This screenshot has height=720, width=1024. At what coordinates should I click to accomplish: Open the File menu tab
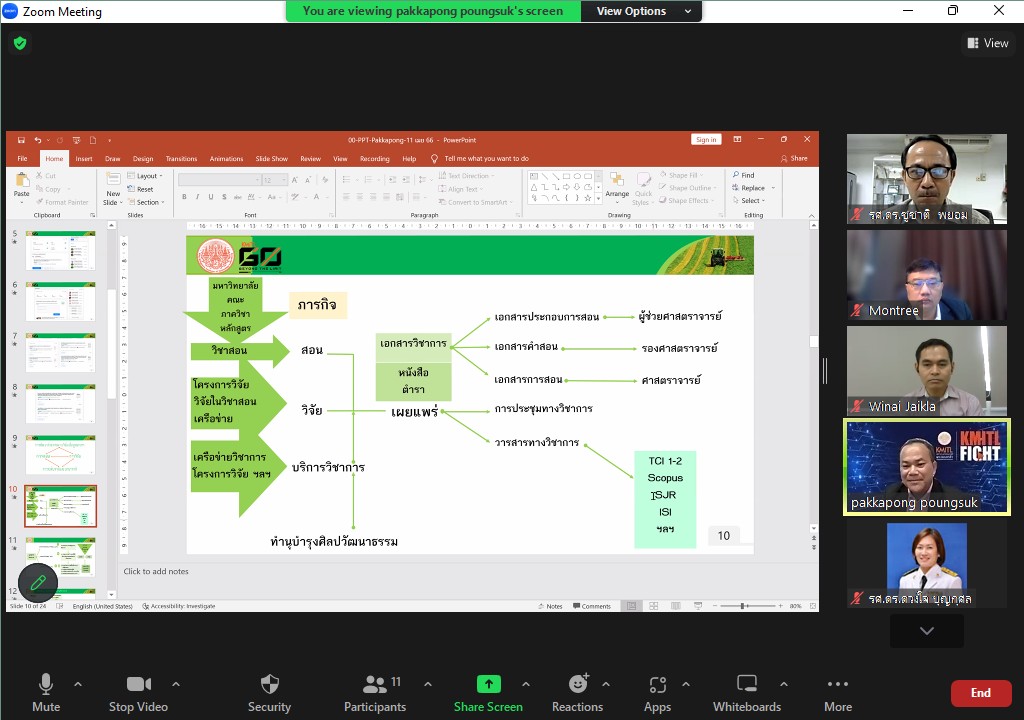point(22,159)
